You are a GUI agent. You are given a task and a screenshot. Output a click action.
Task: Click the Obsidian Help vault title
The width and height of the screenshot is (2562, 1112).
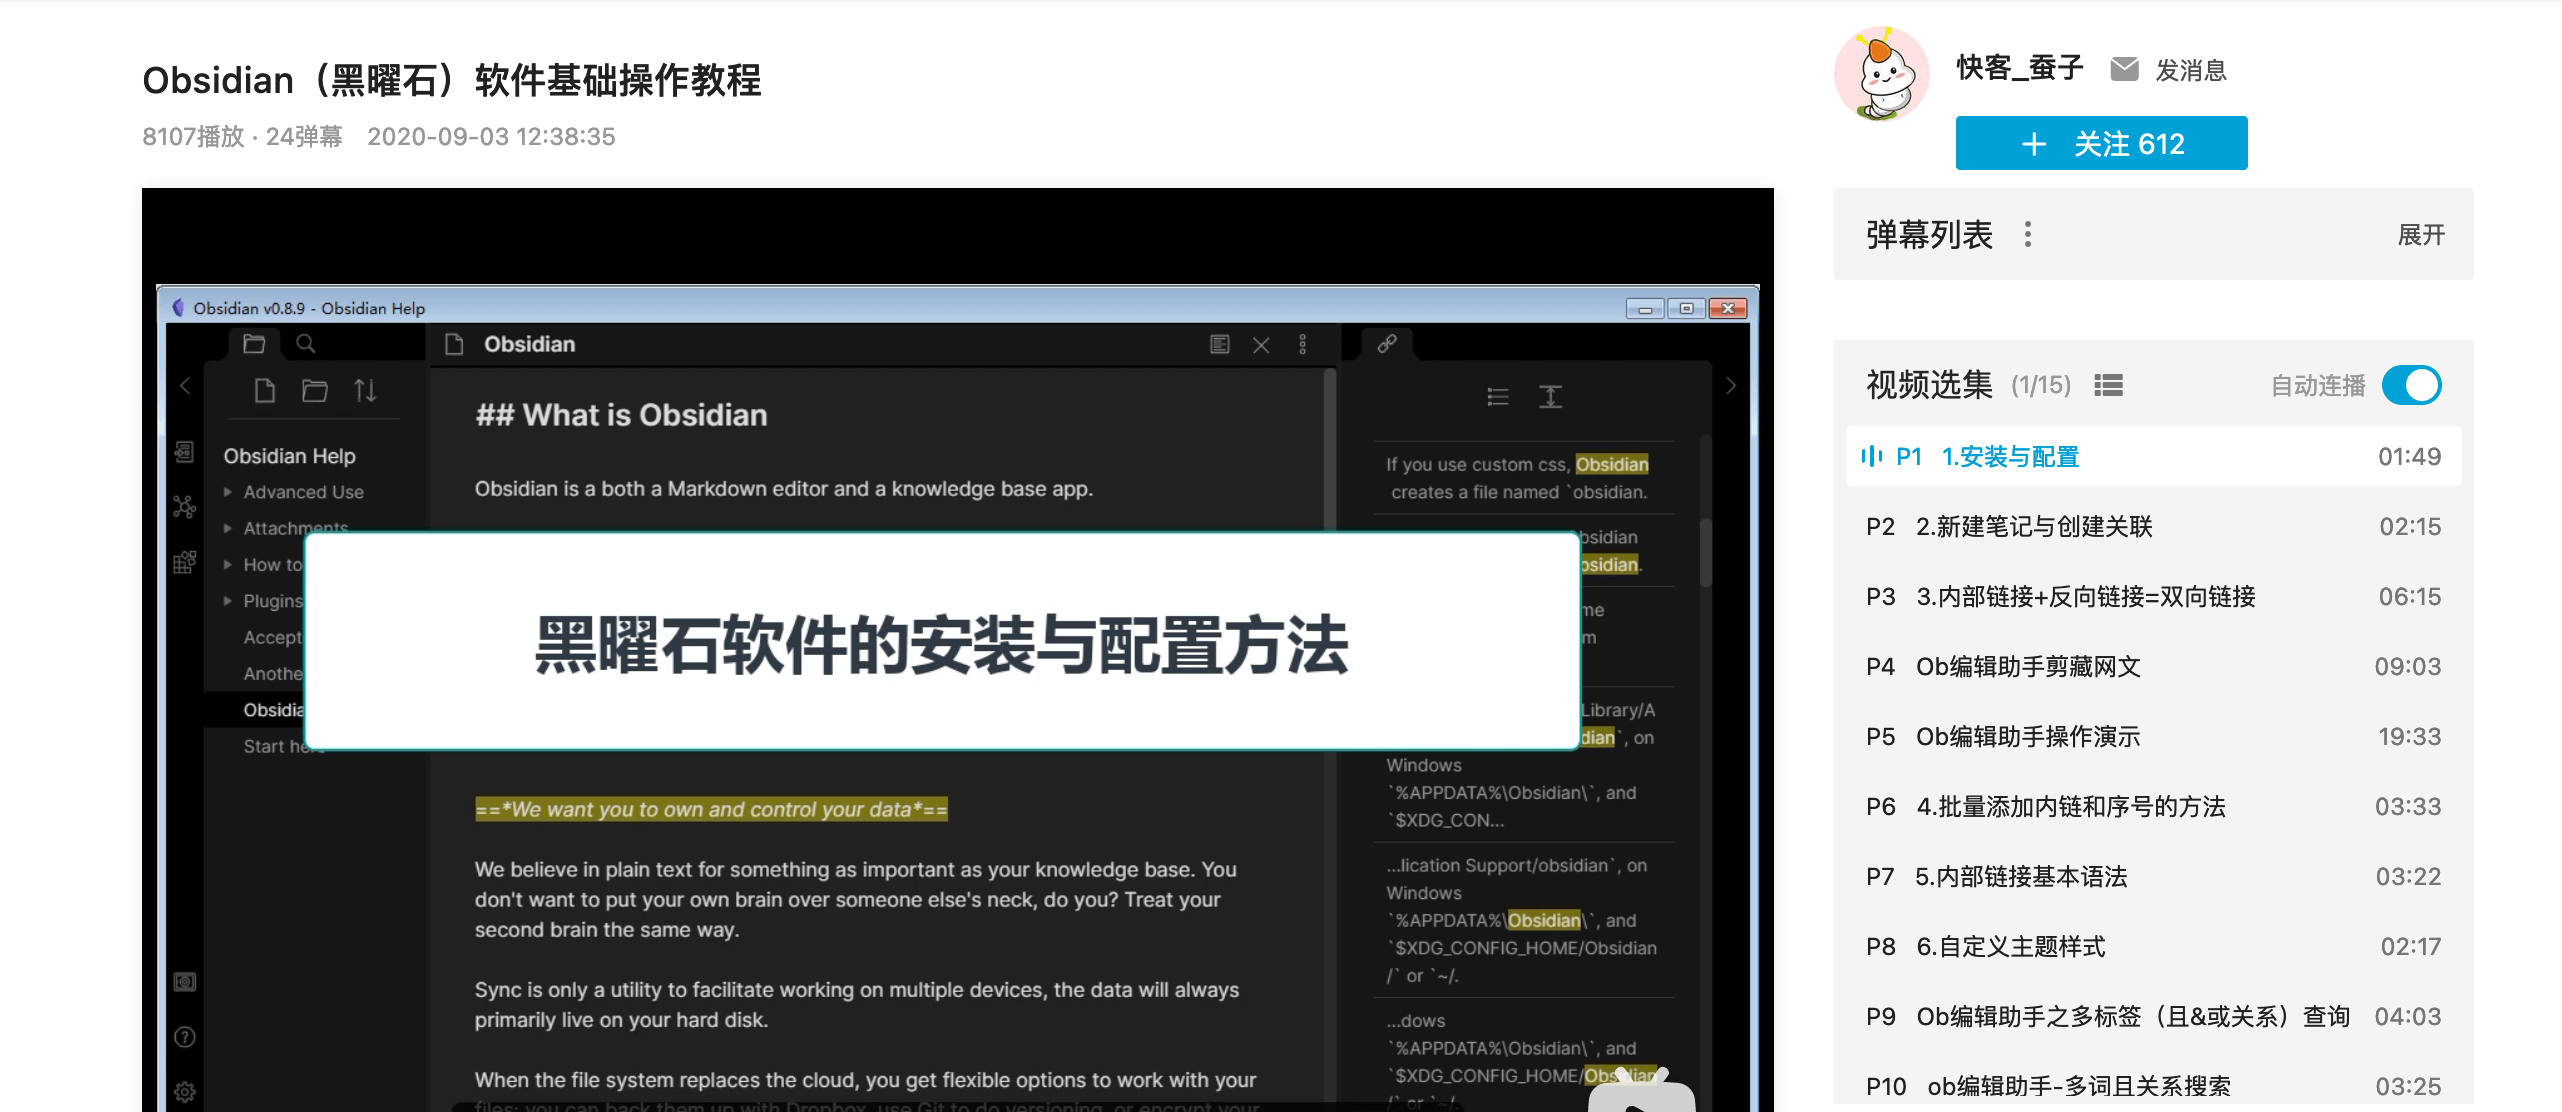(289, 456)
